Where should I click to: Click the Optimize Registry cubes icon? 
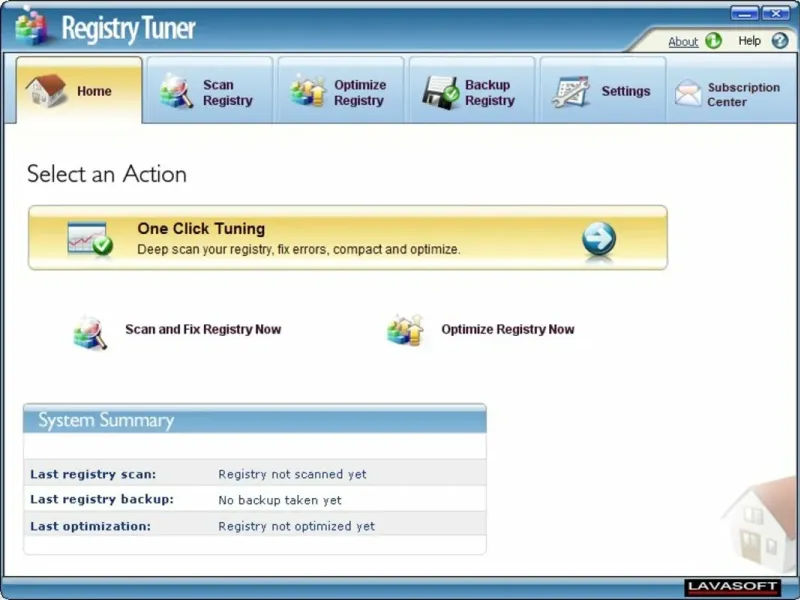pyautogui.click(x=308, y=91)
